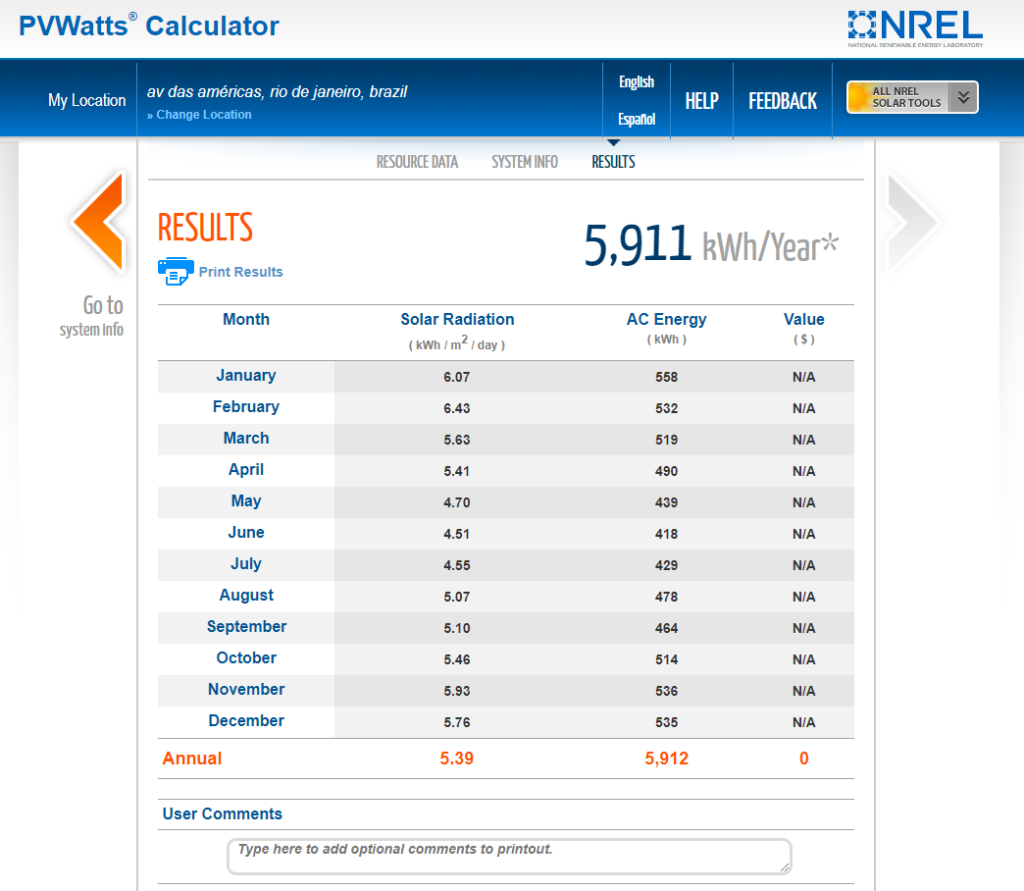The height and width of the screenshot is (891, 1024).
Task: Click the October row label
Action: coord(246,658)
